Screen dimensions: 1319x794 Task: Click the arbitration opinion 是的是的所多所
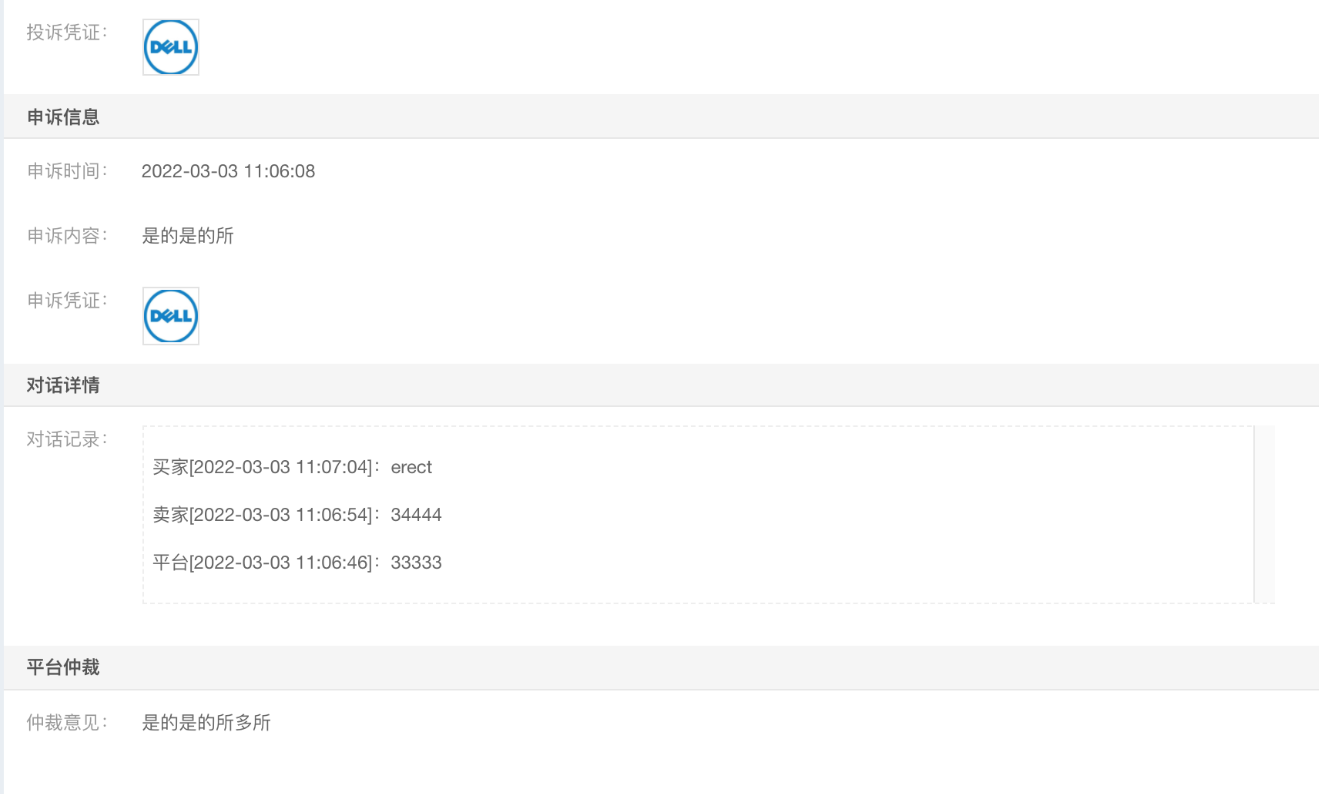pyautogui.click(x=206, y=723)
